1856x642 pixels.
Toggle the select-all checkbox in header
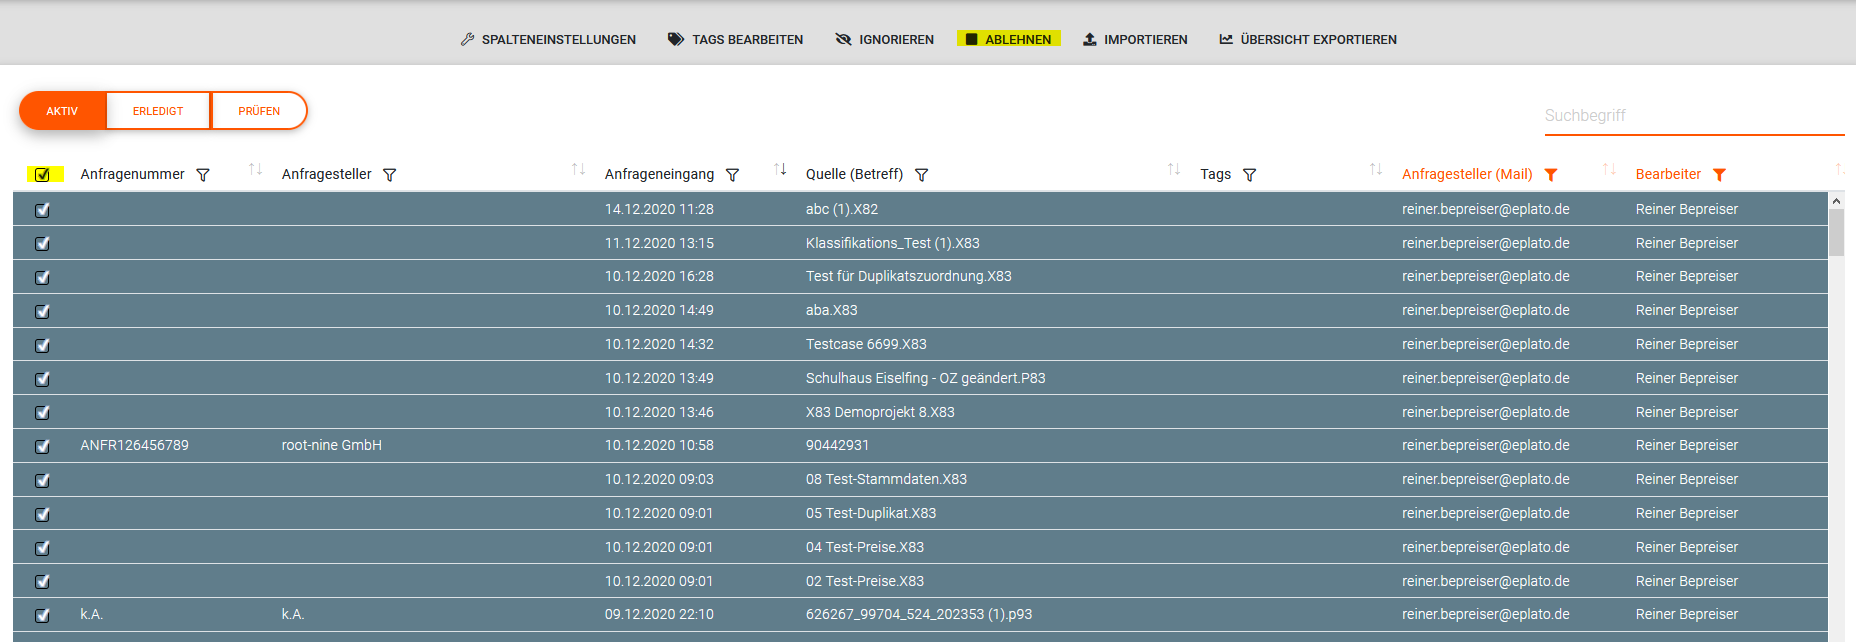[x=42, y=175]
